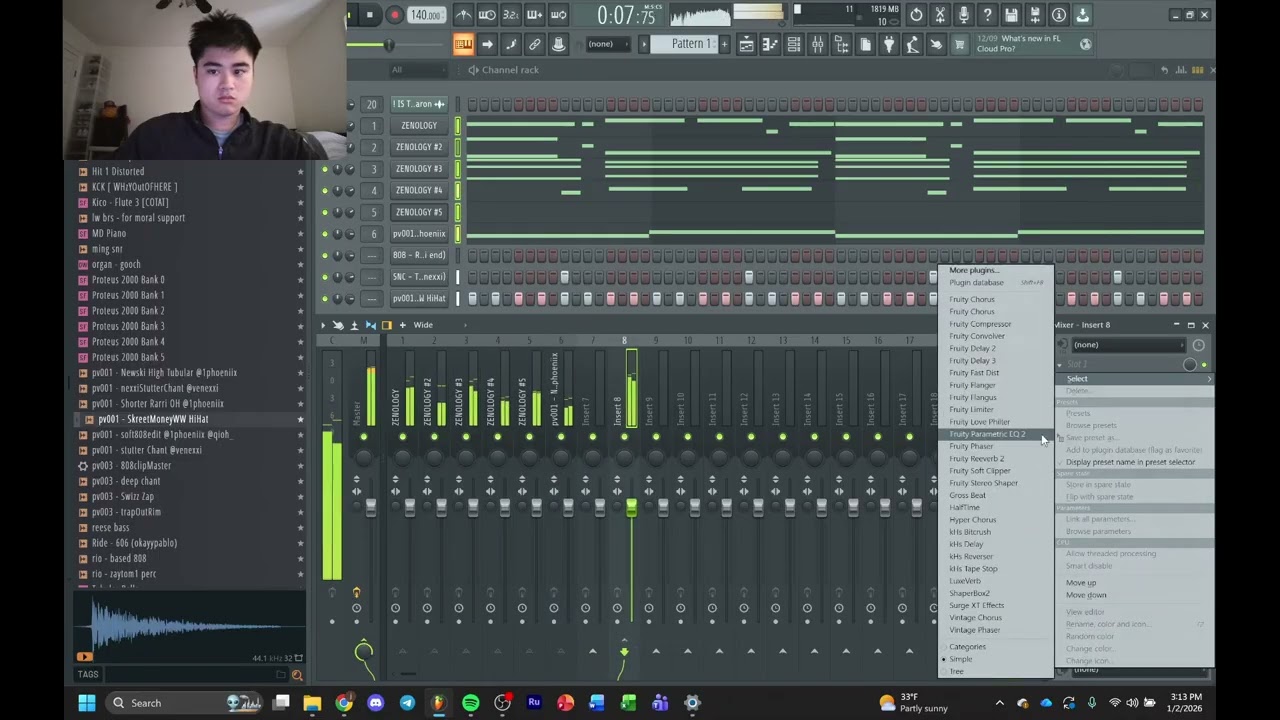Click the Insert 8 mixer volume fader
Viewport: 1280px width, 720px height.
pyautogui.click(x=631, y=508)
